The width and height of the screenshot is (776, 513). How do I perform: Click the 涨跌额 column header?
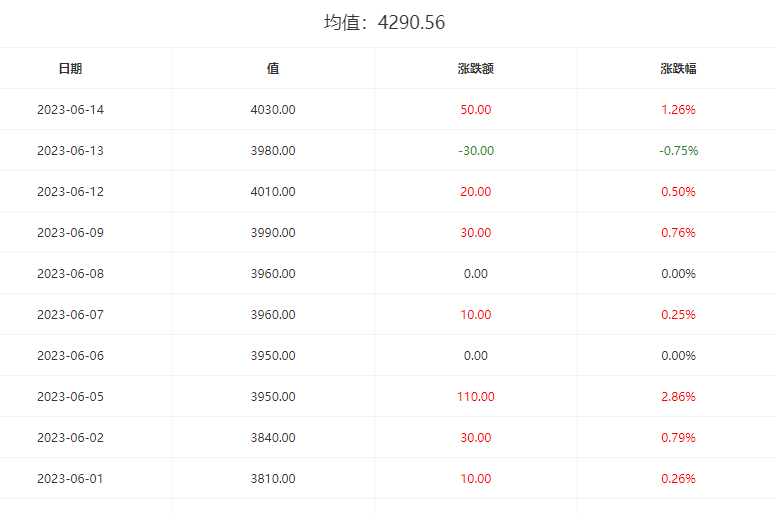point(476,69)
